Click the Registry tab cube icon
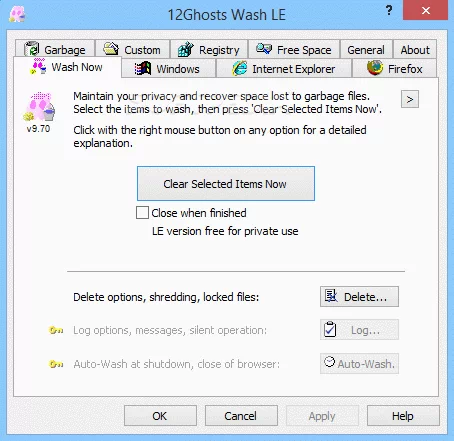 point(186,49)
